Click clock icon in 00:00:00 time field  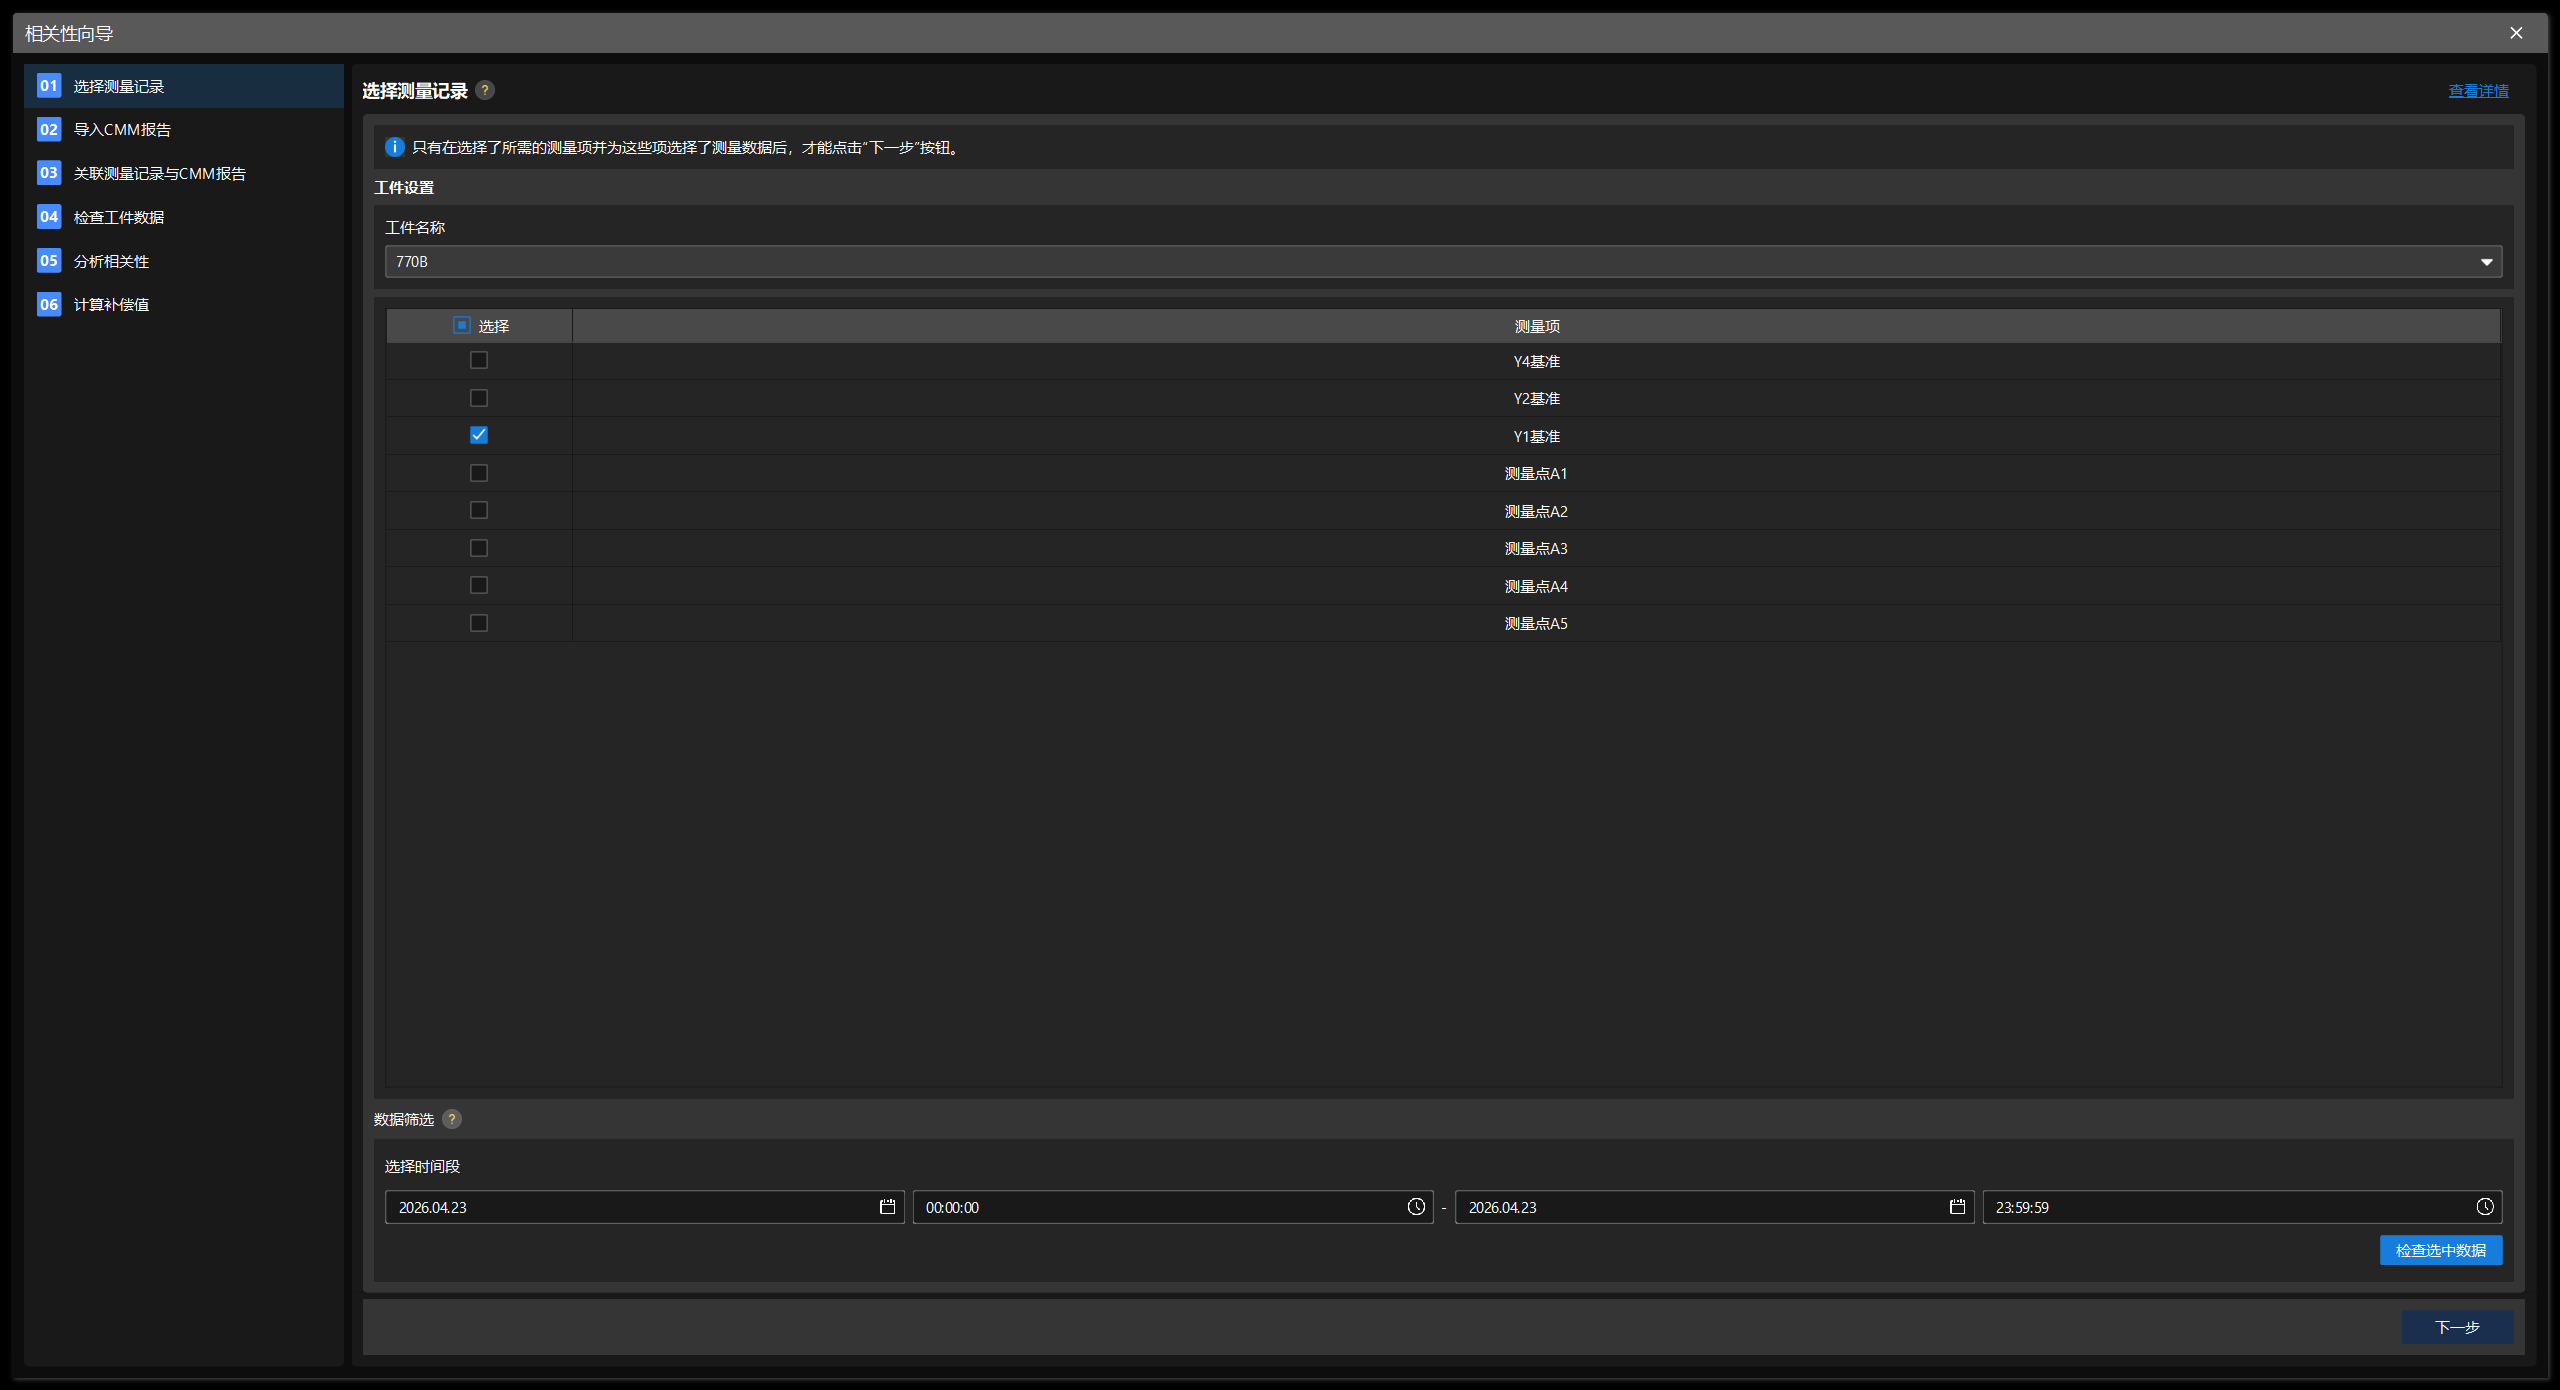tap(1416, 1207)
